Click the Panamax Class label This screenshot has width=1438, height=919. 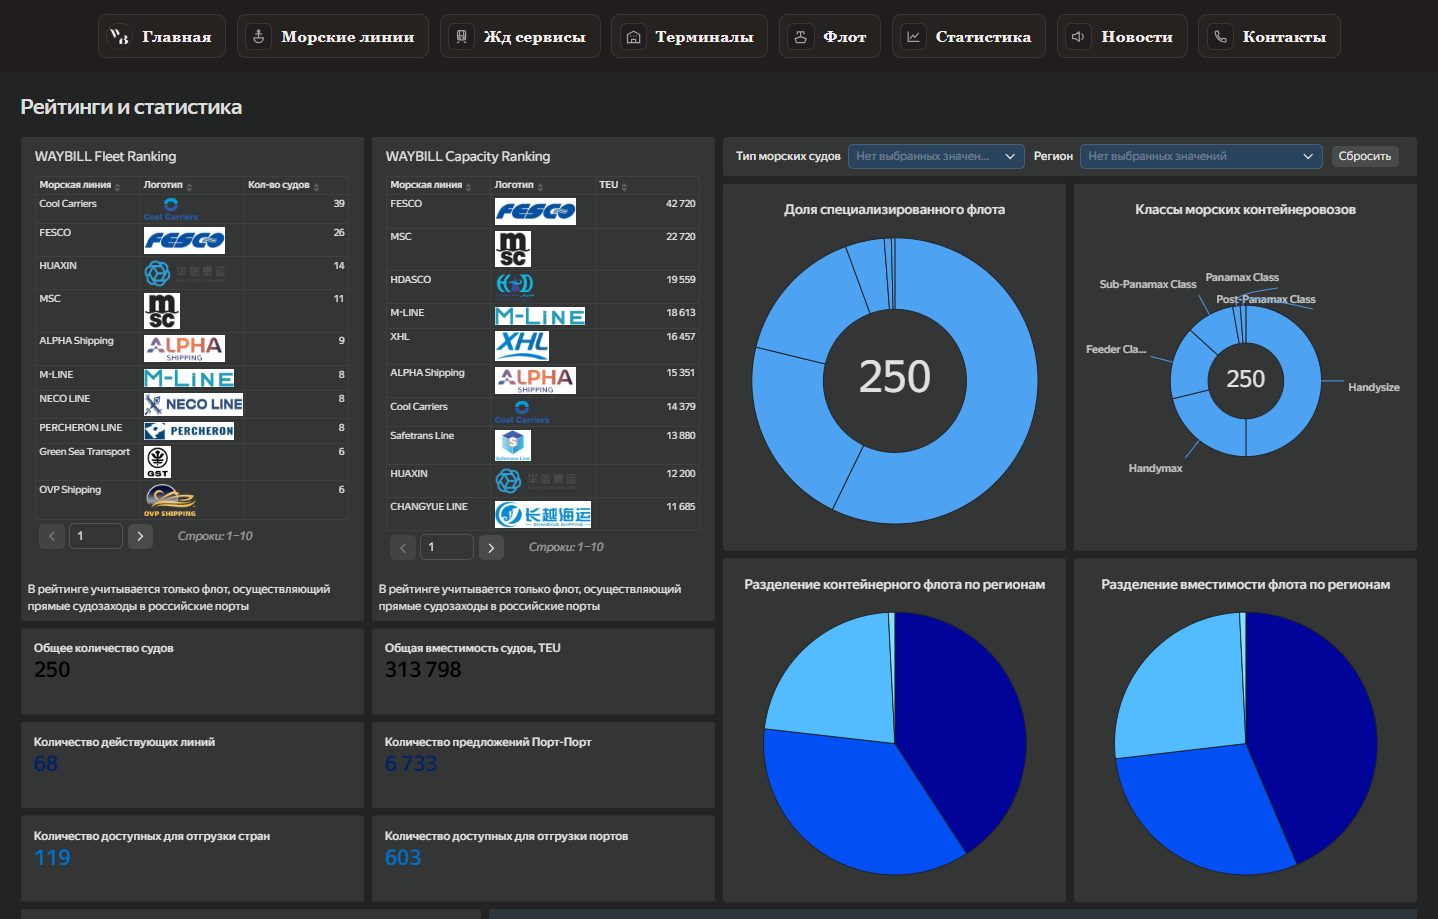1242,277
